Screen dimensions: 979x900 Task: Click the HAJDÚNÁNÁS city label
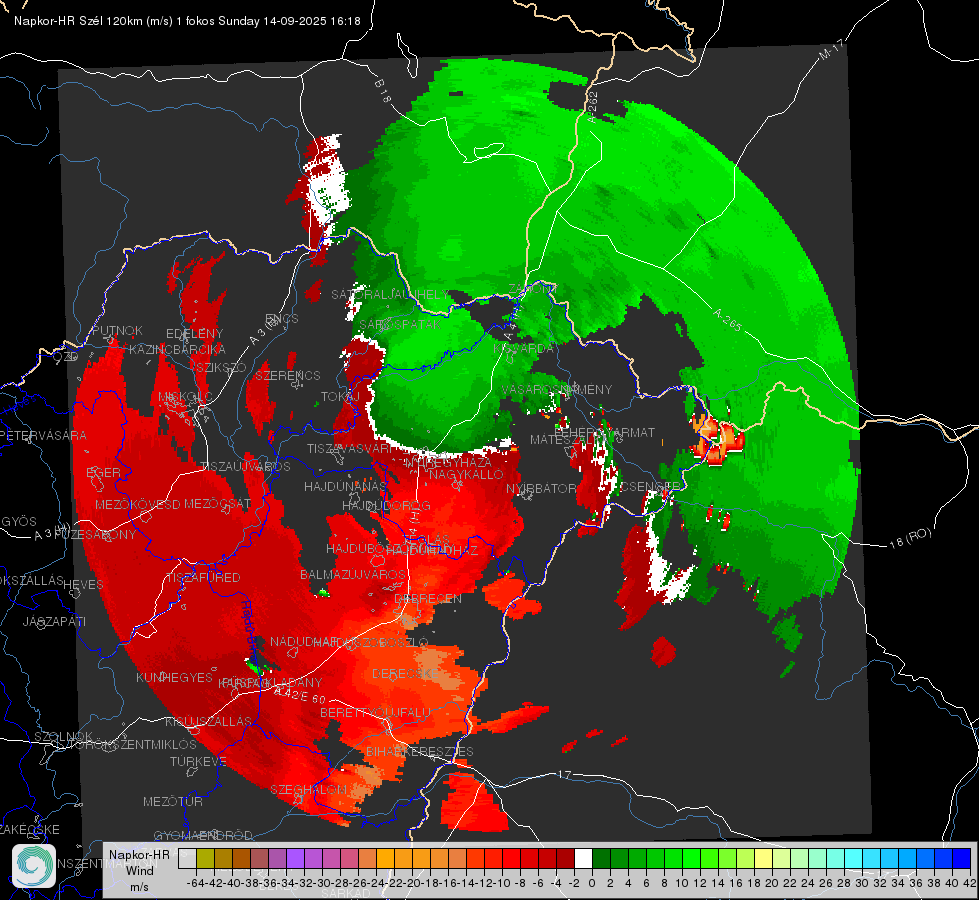[x=345, y=487]
